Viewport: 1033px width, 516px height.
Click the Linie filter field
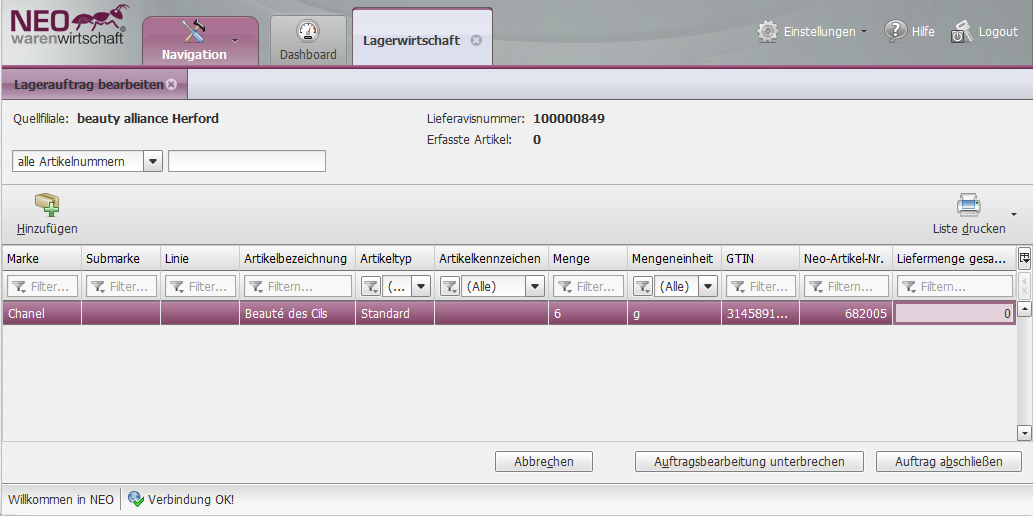tap(200, 286)
